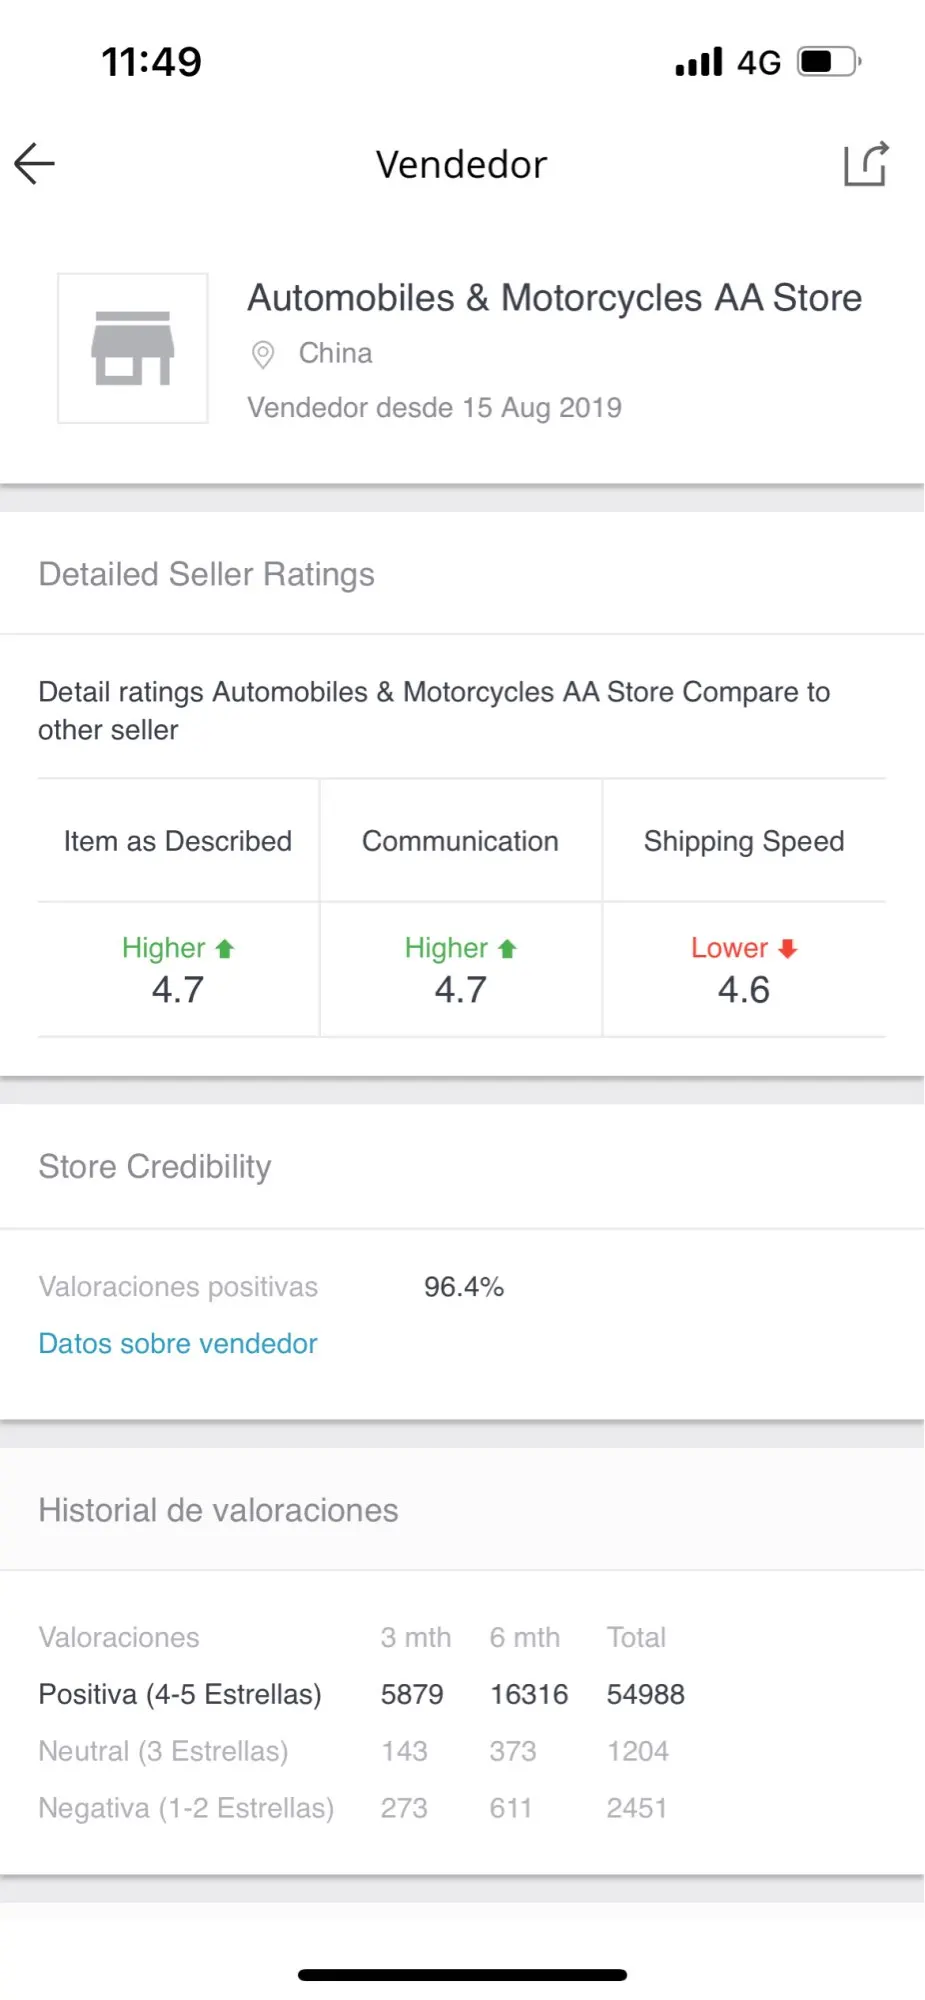The image size is (925, 2000).
Task: Select the Shipping Speed column header
Action: tap(744, 841)
